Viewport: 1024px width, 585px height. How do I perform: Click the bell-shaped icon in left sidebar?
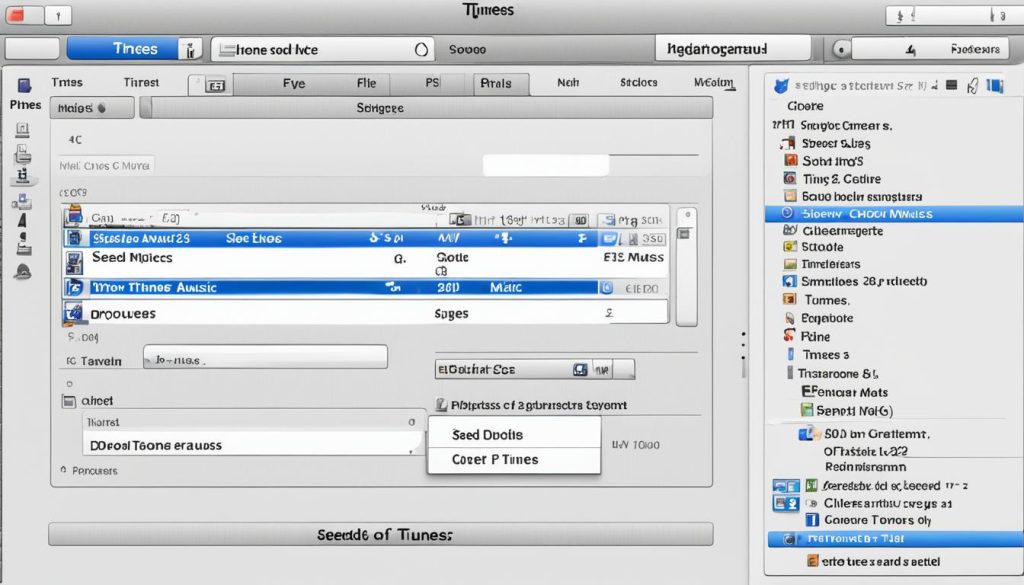23,272
